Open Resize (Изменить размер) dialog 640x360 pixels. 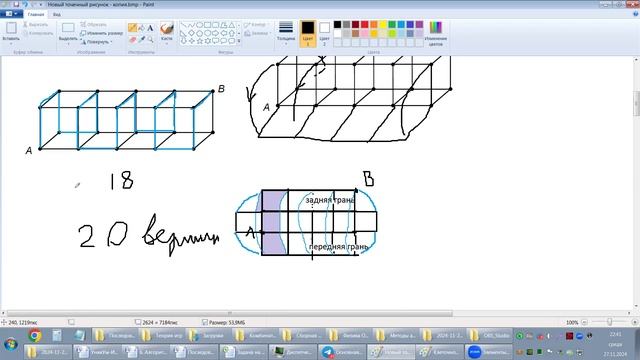102,33
